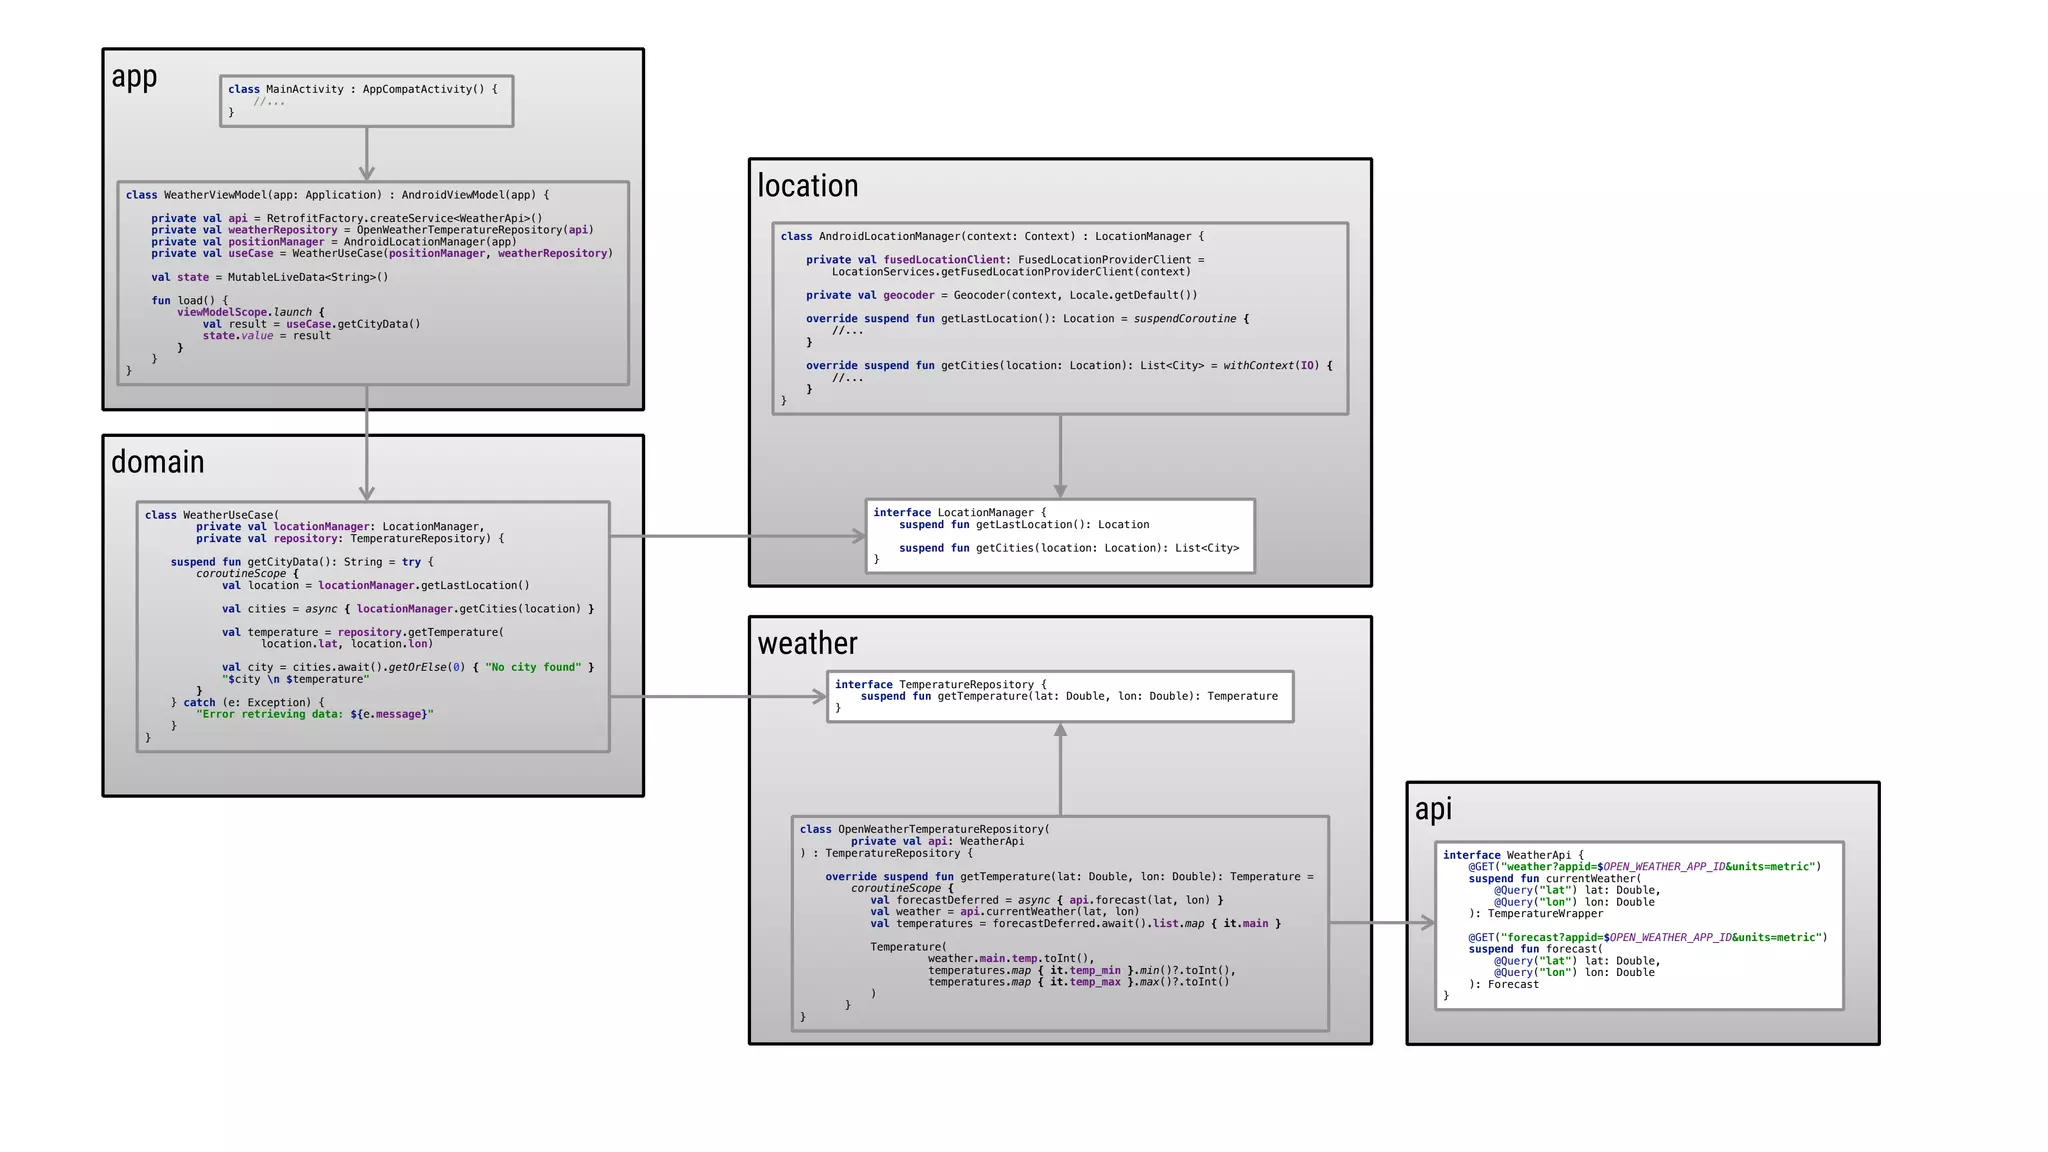This screenshot has height=1152, width=2048.
Task: Click the TemperatureRepository interface box
Action: (1060, 696)
